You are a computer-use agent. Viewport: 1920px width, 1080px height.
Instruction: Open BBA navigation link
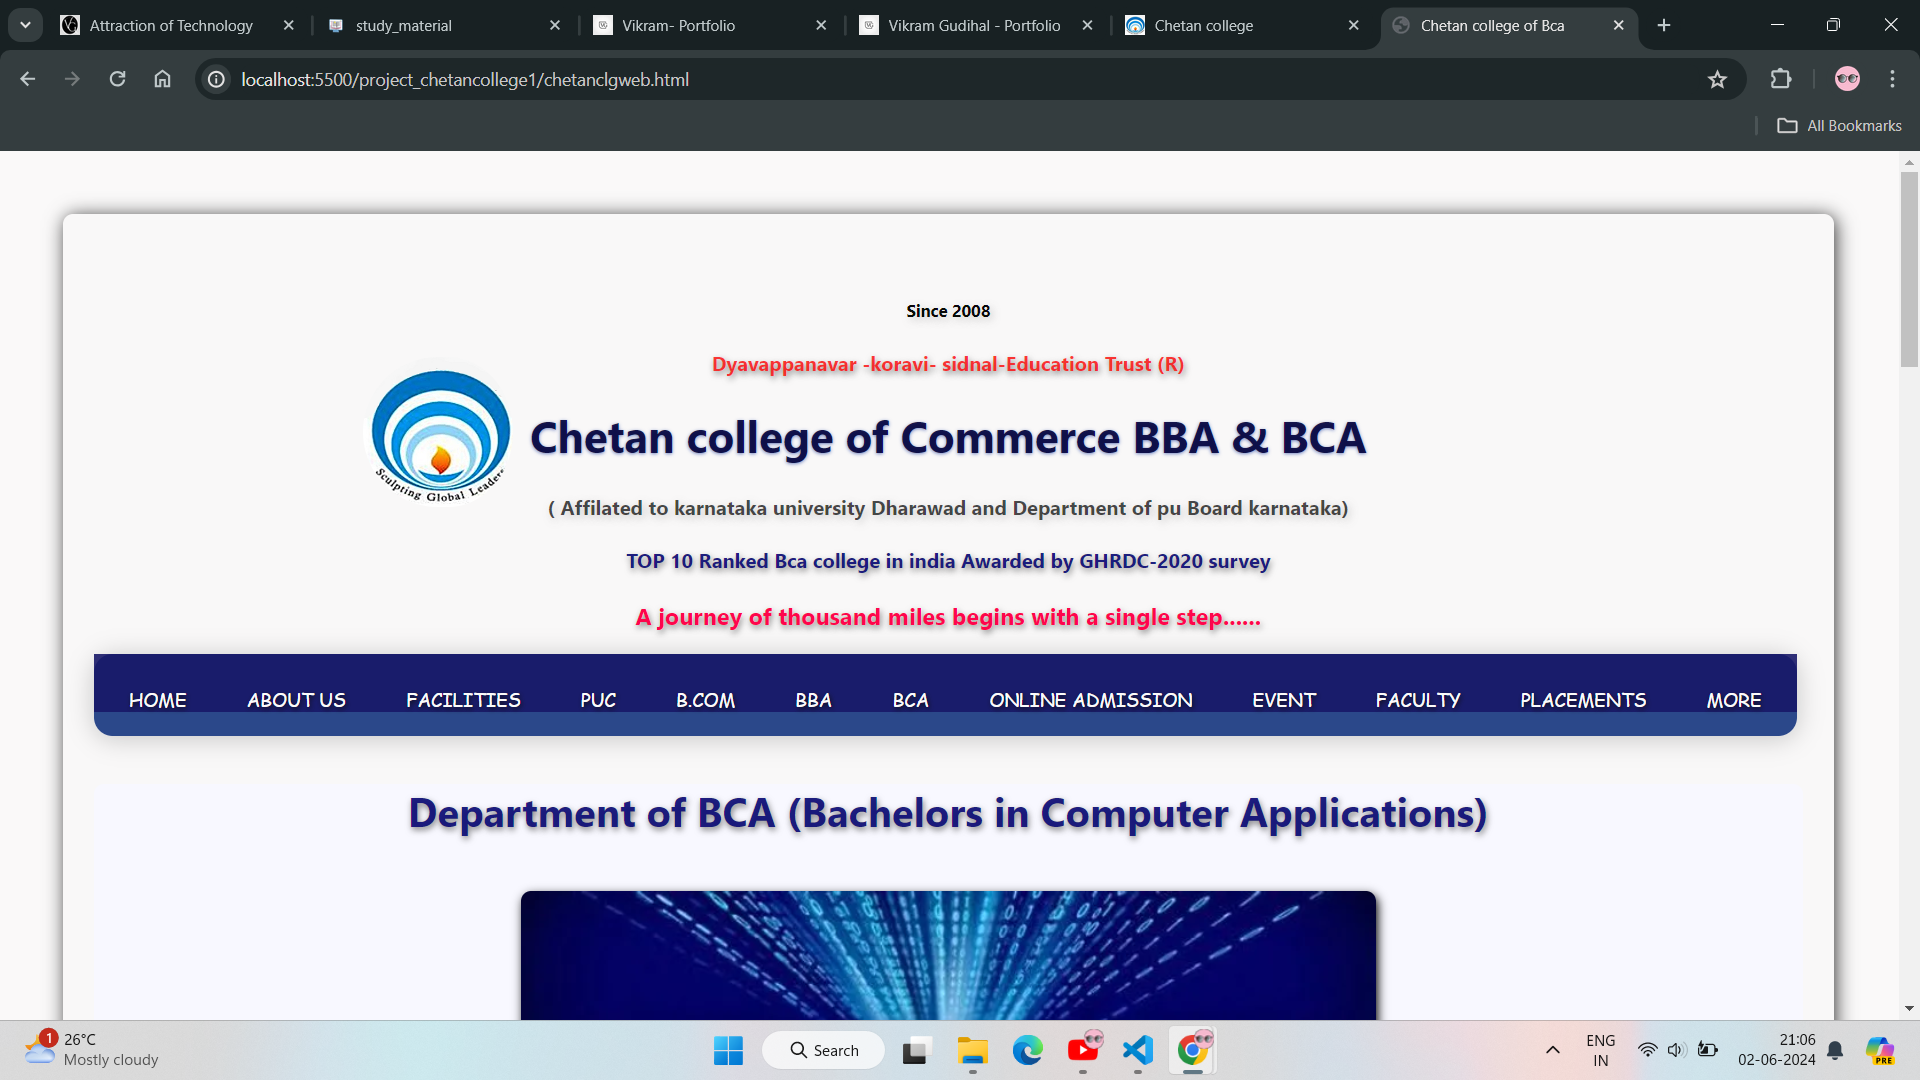point(813,700)
